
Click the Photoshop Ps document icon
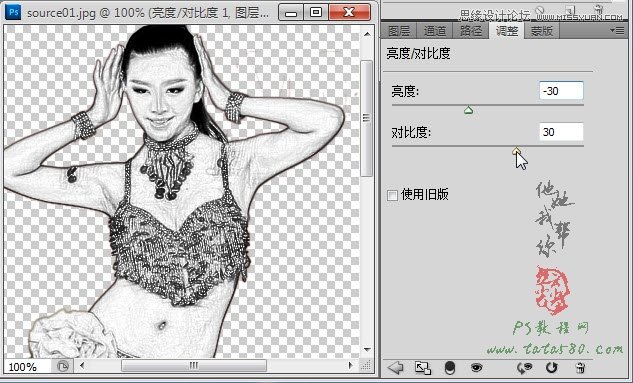13,12
